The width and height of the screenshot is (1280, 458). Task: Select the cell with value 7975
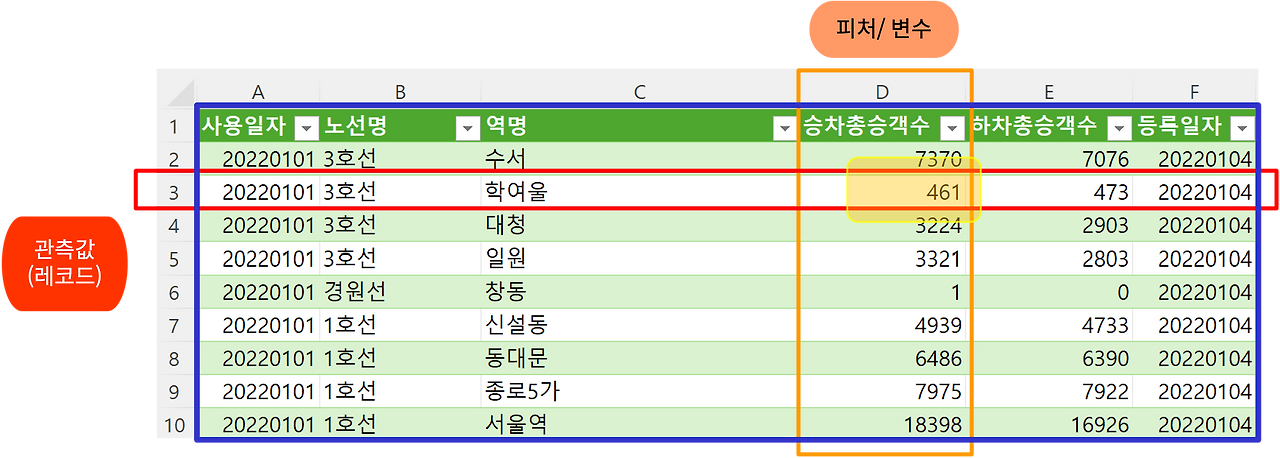883,391
